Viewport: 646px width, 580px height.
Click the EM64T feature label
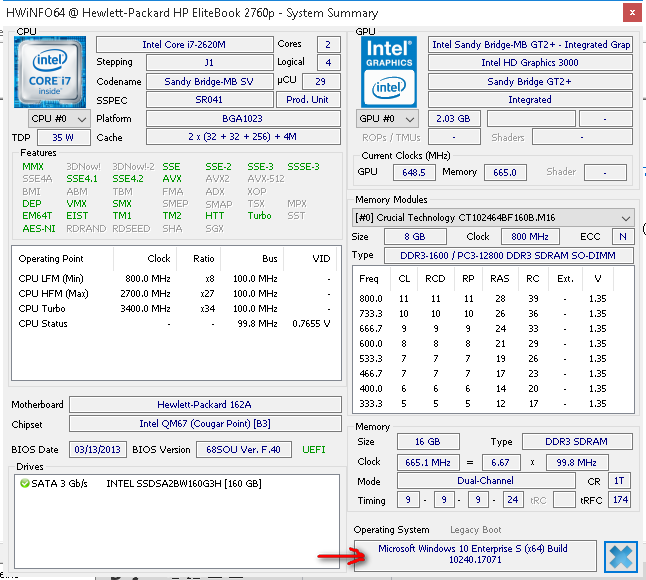click(37, 216)
